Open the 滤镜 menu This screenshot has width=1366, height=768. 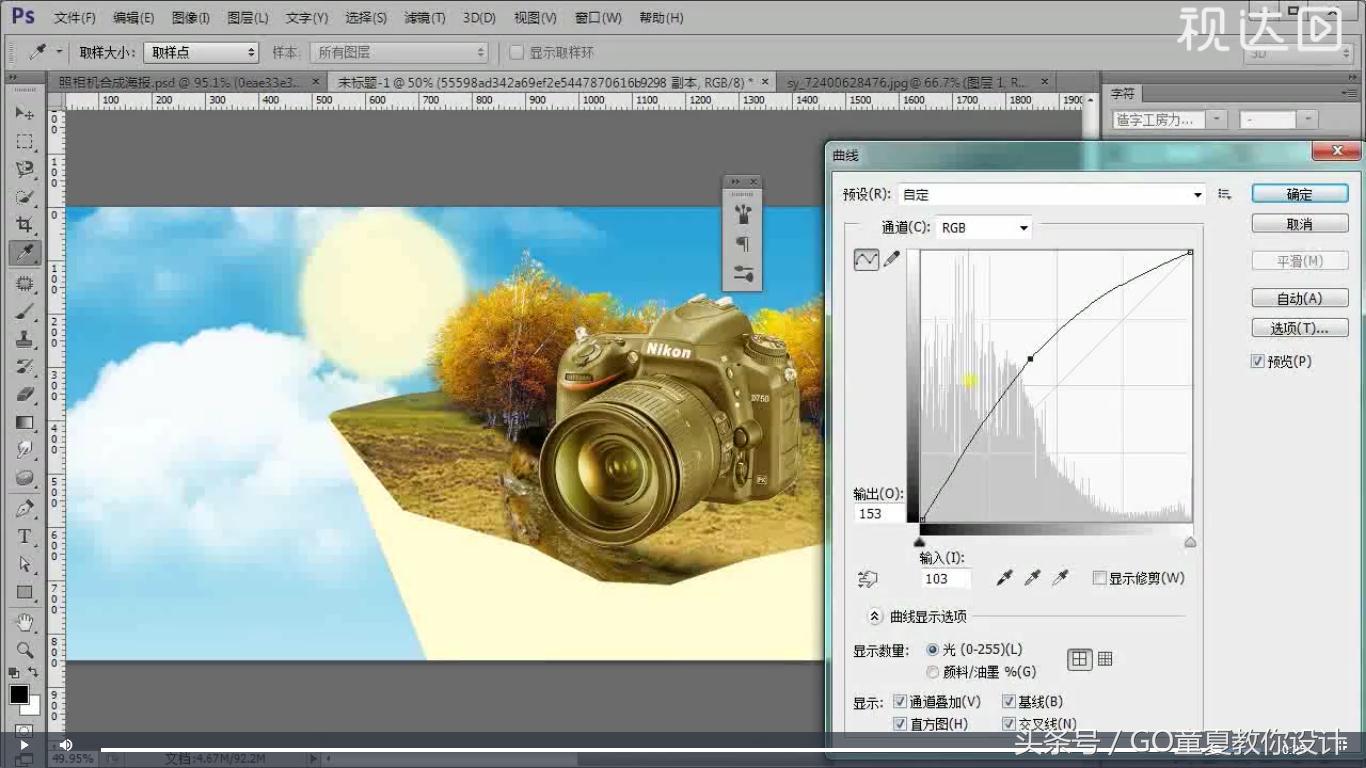(424, 17)
